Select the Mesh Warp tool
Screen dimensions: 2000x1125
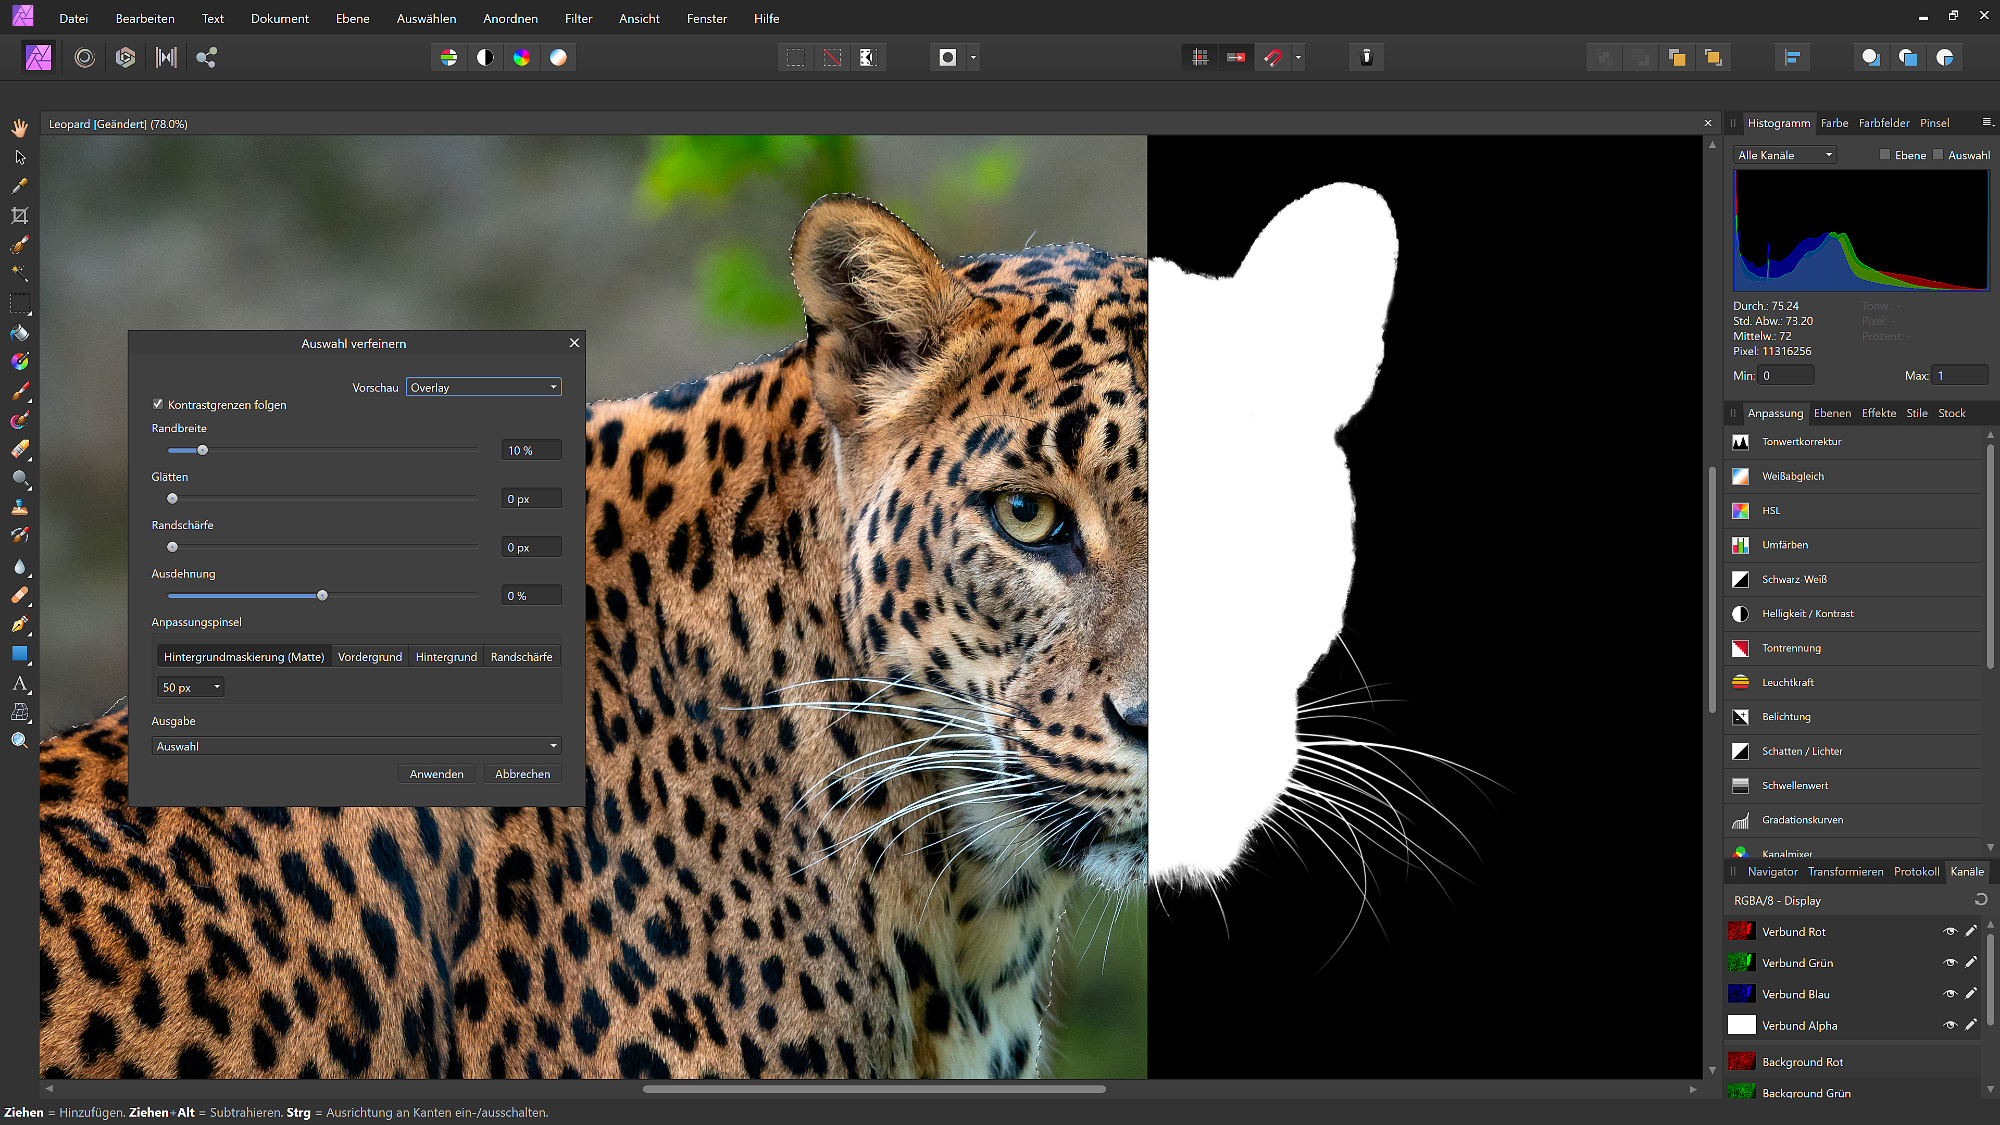tap(19, 712)
